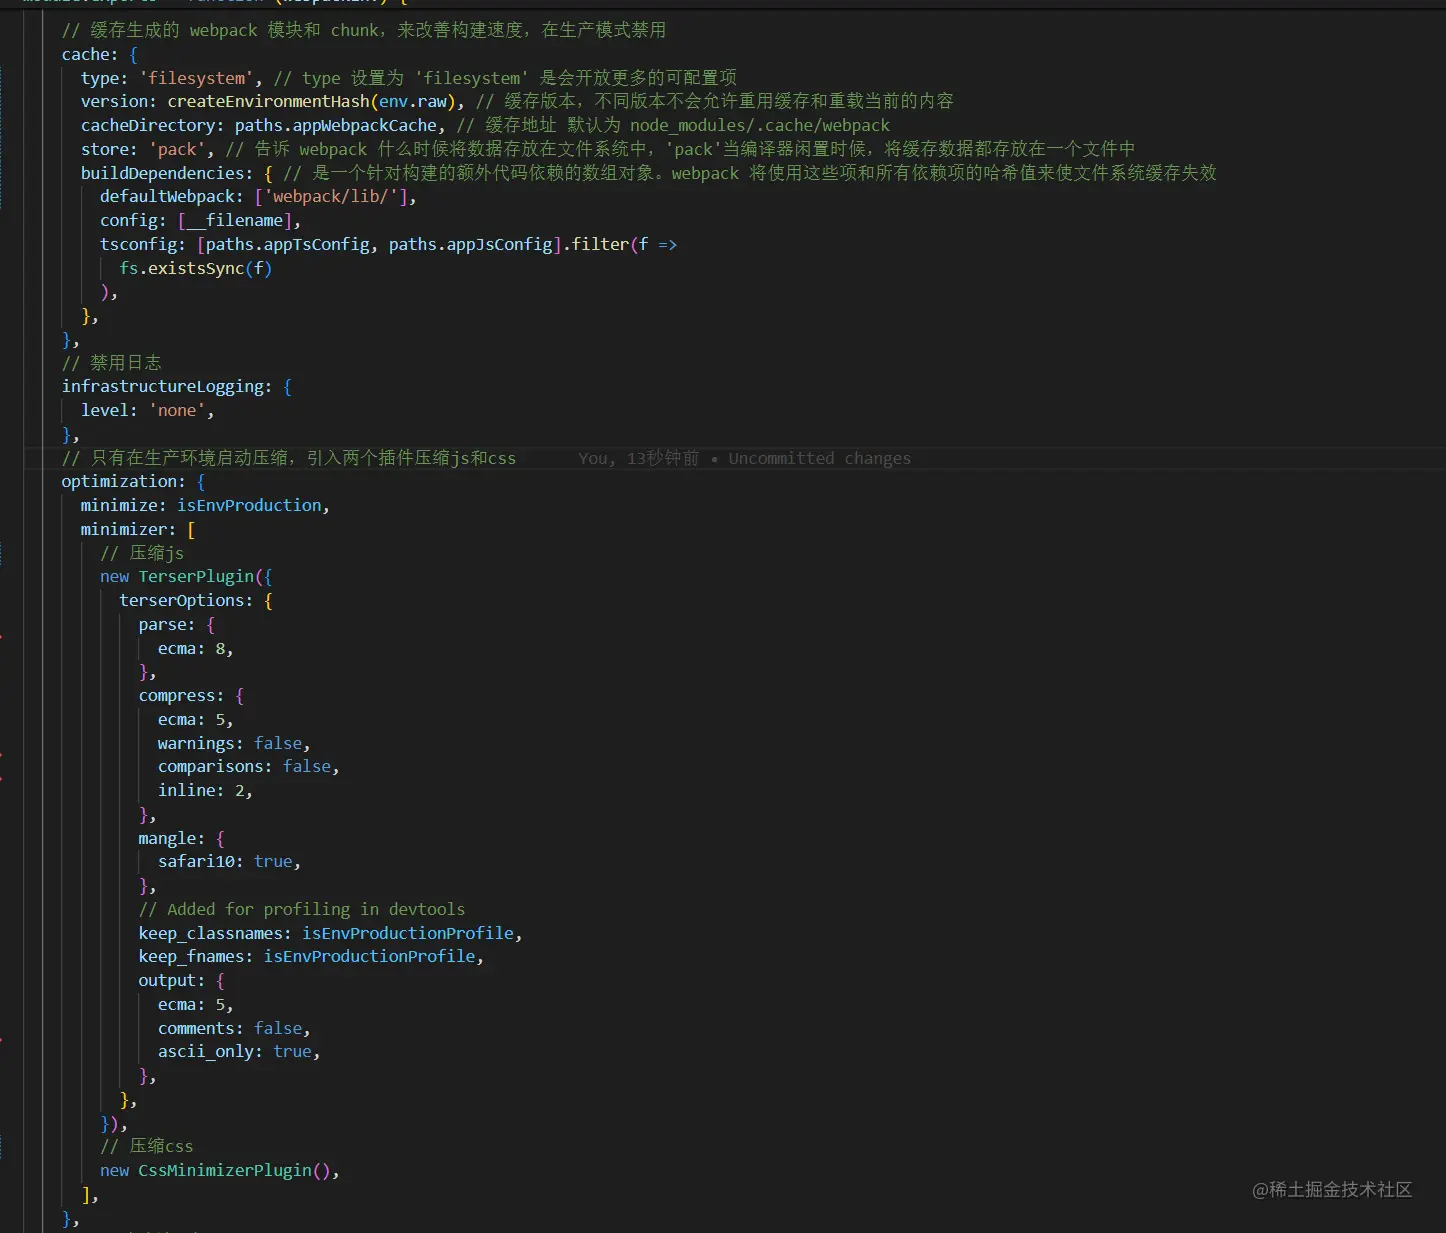The image size is (1446, 1233).
Task: Click the 'Uncommitted changes' git blame annotation
Action: (x=820, y=458)
